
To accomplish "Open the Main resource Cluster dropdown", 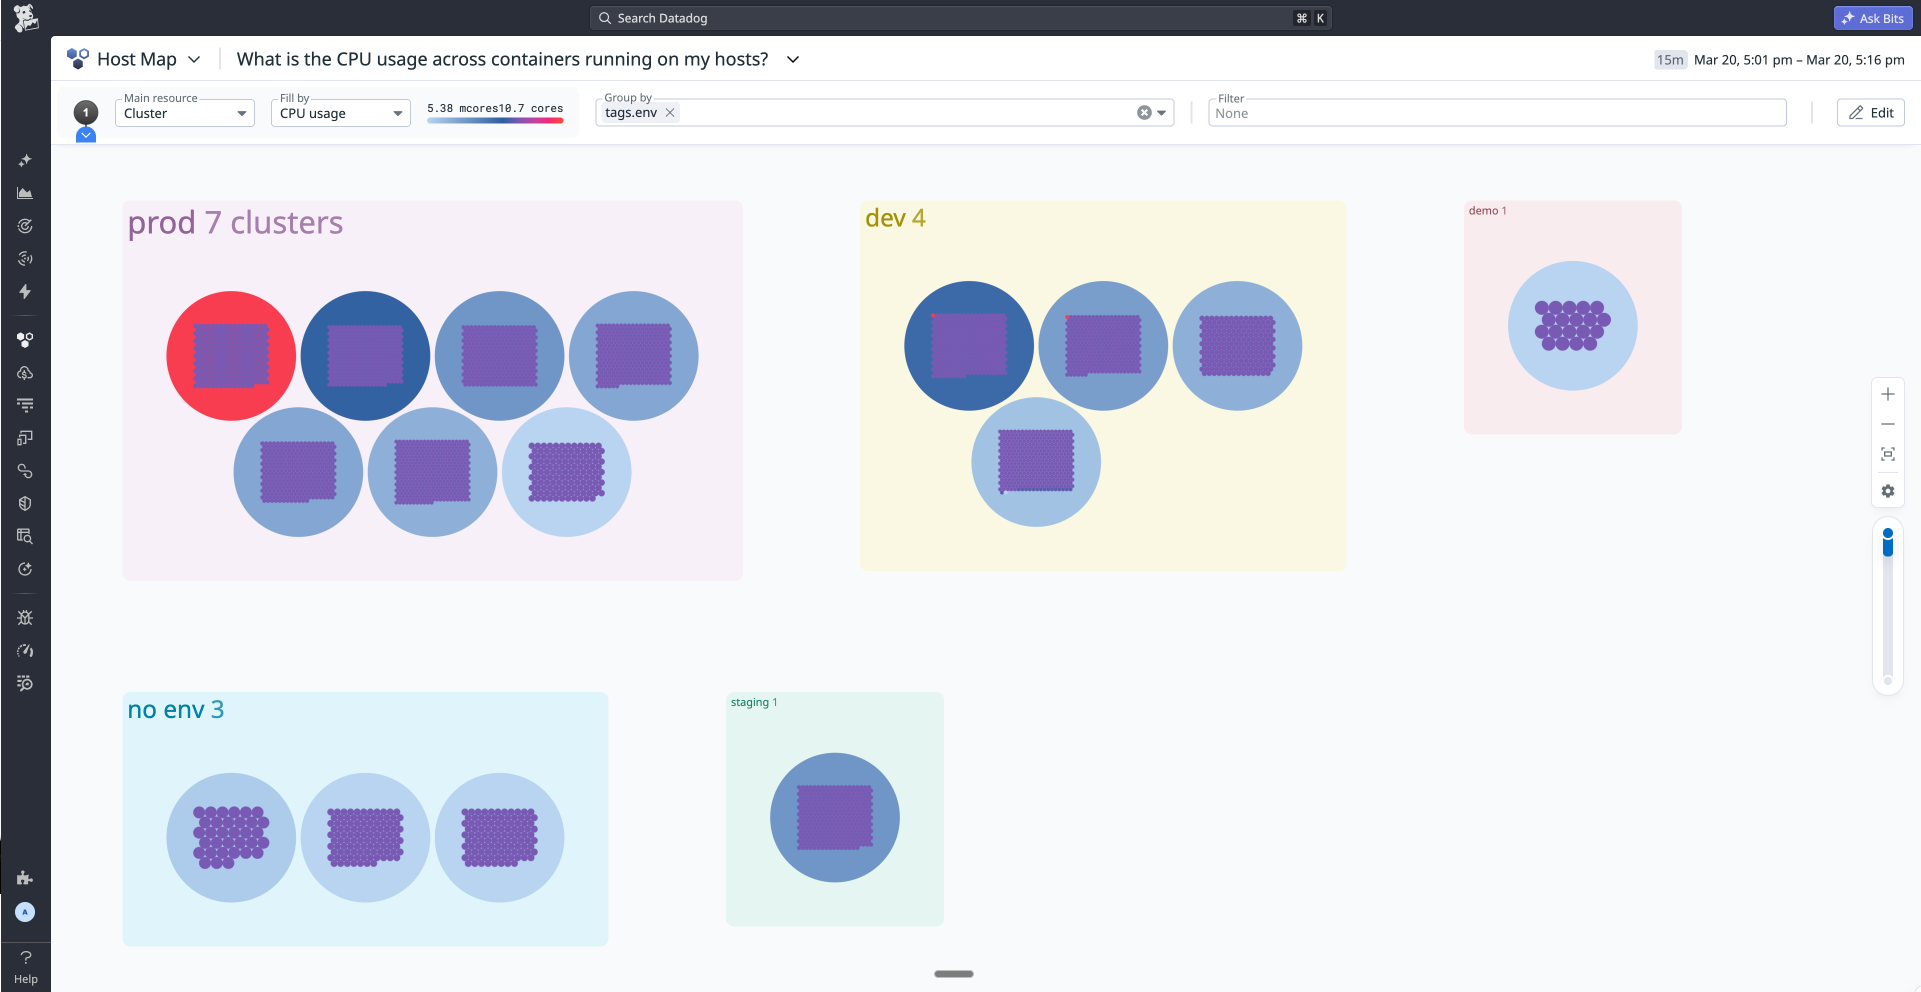I will 185,113.
